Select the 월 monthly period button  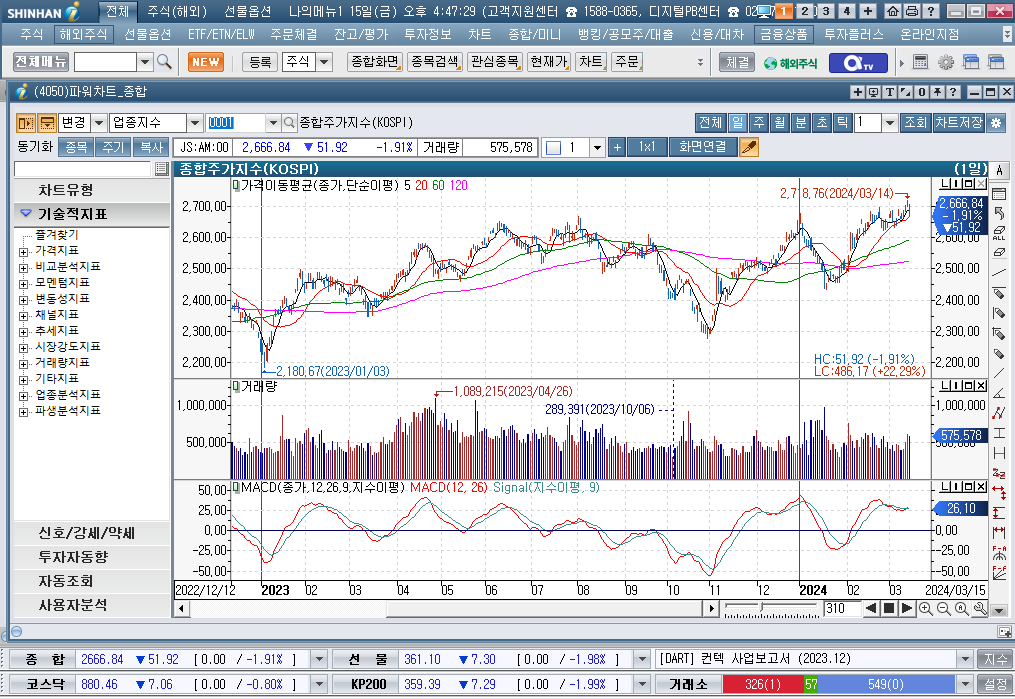pyautogui.click(x=779, y=122)
